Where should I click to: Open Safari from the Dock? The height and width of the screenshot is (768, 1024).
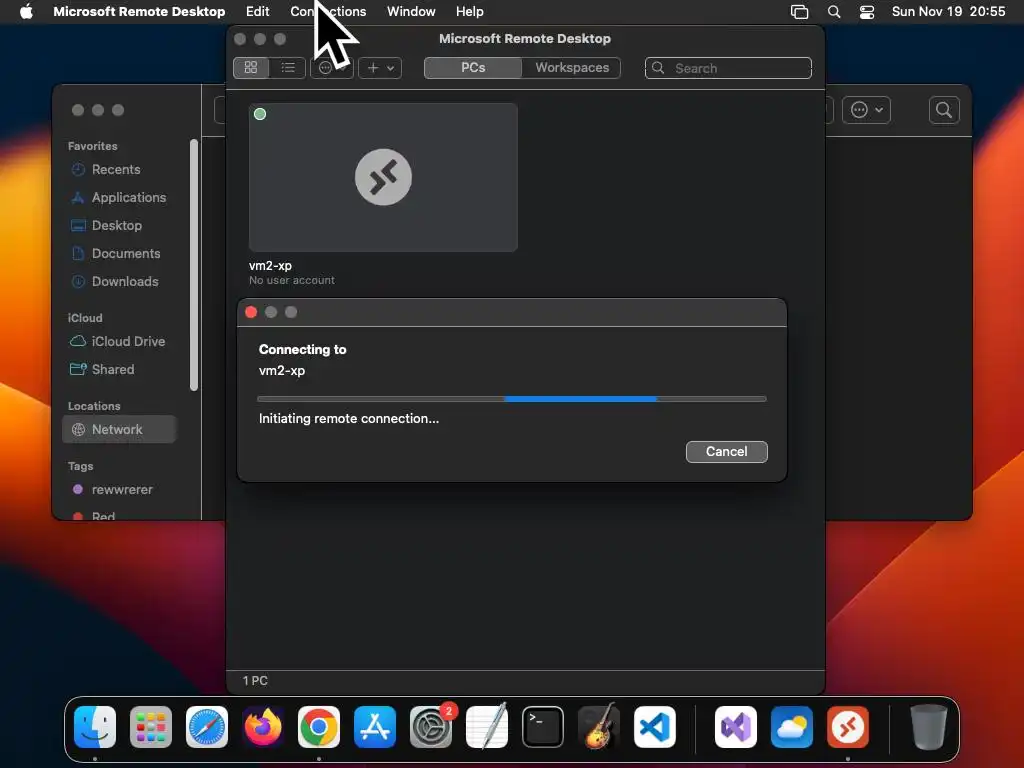pyautogui.click(x=207, y=727)
